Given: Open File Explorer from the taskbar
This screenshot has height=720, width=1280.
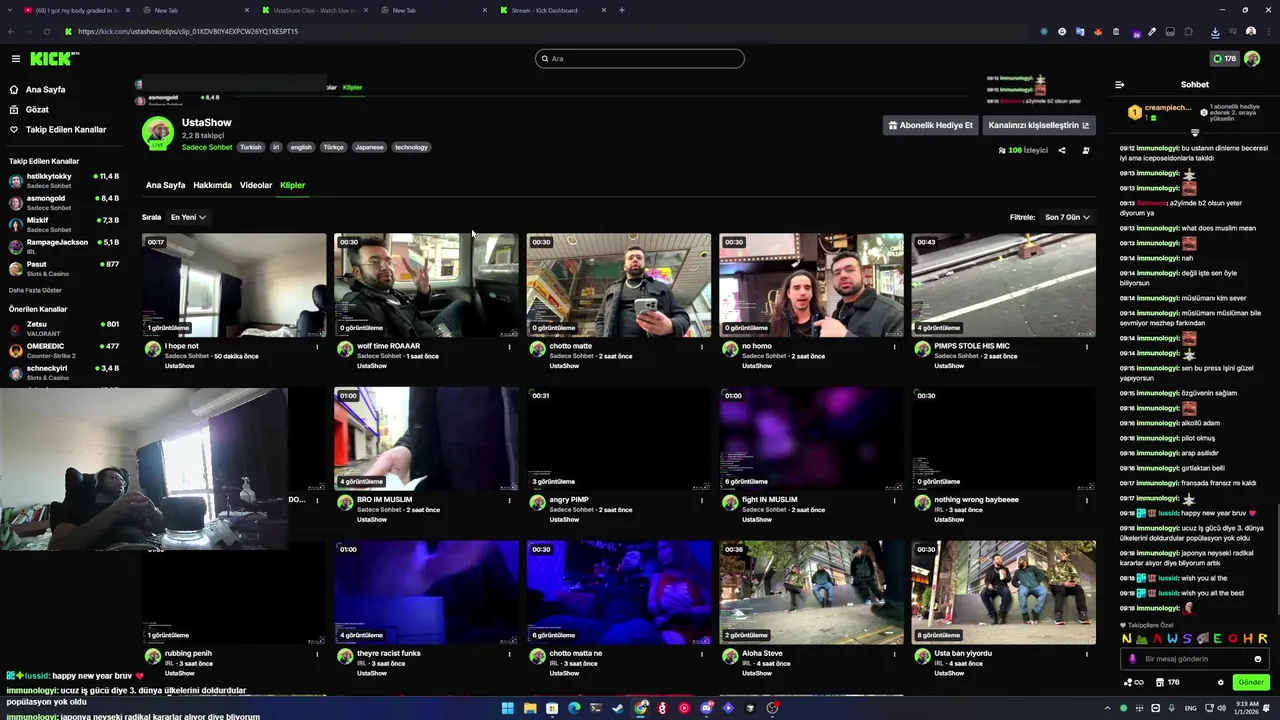Looking at the screenshot, I should (x=529, y=708).
